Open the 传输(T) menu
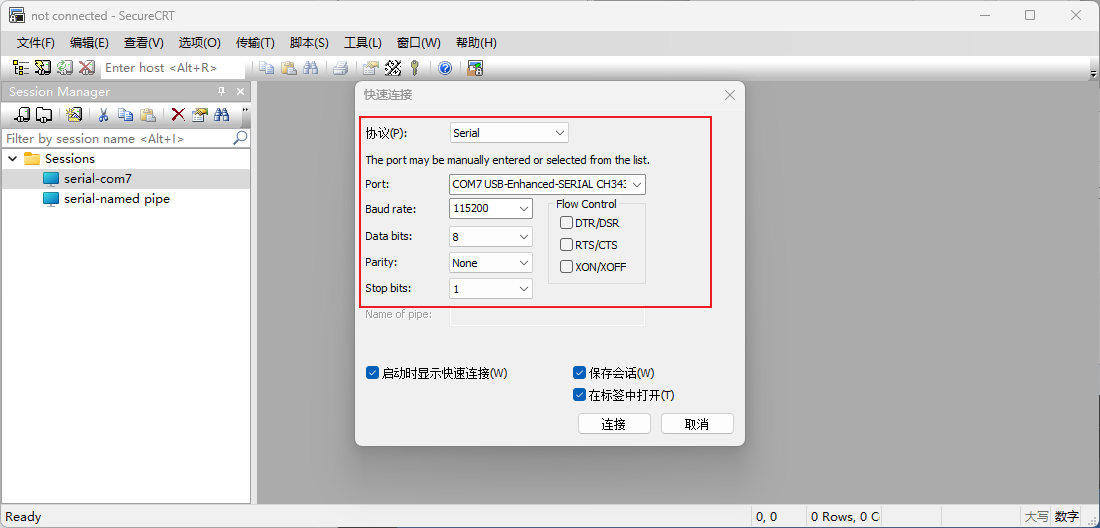 coord(255,43)
